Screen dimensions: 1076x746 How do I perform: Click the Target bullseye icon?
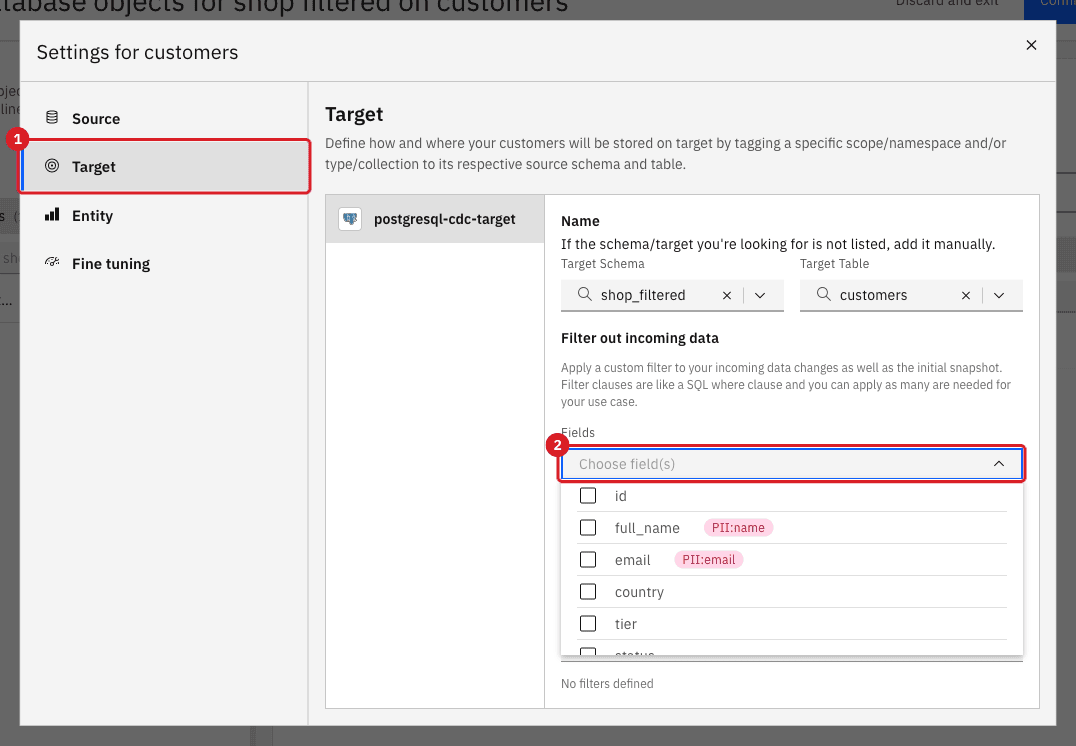[x=52, y=165]
